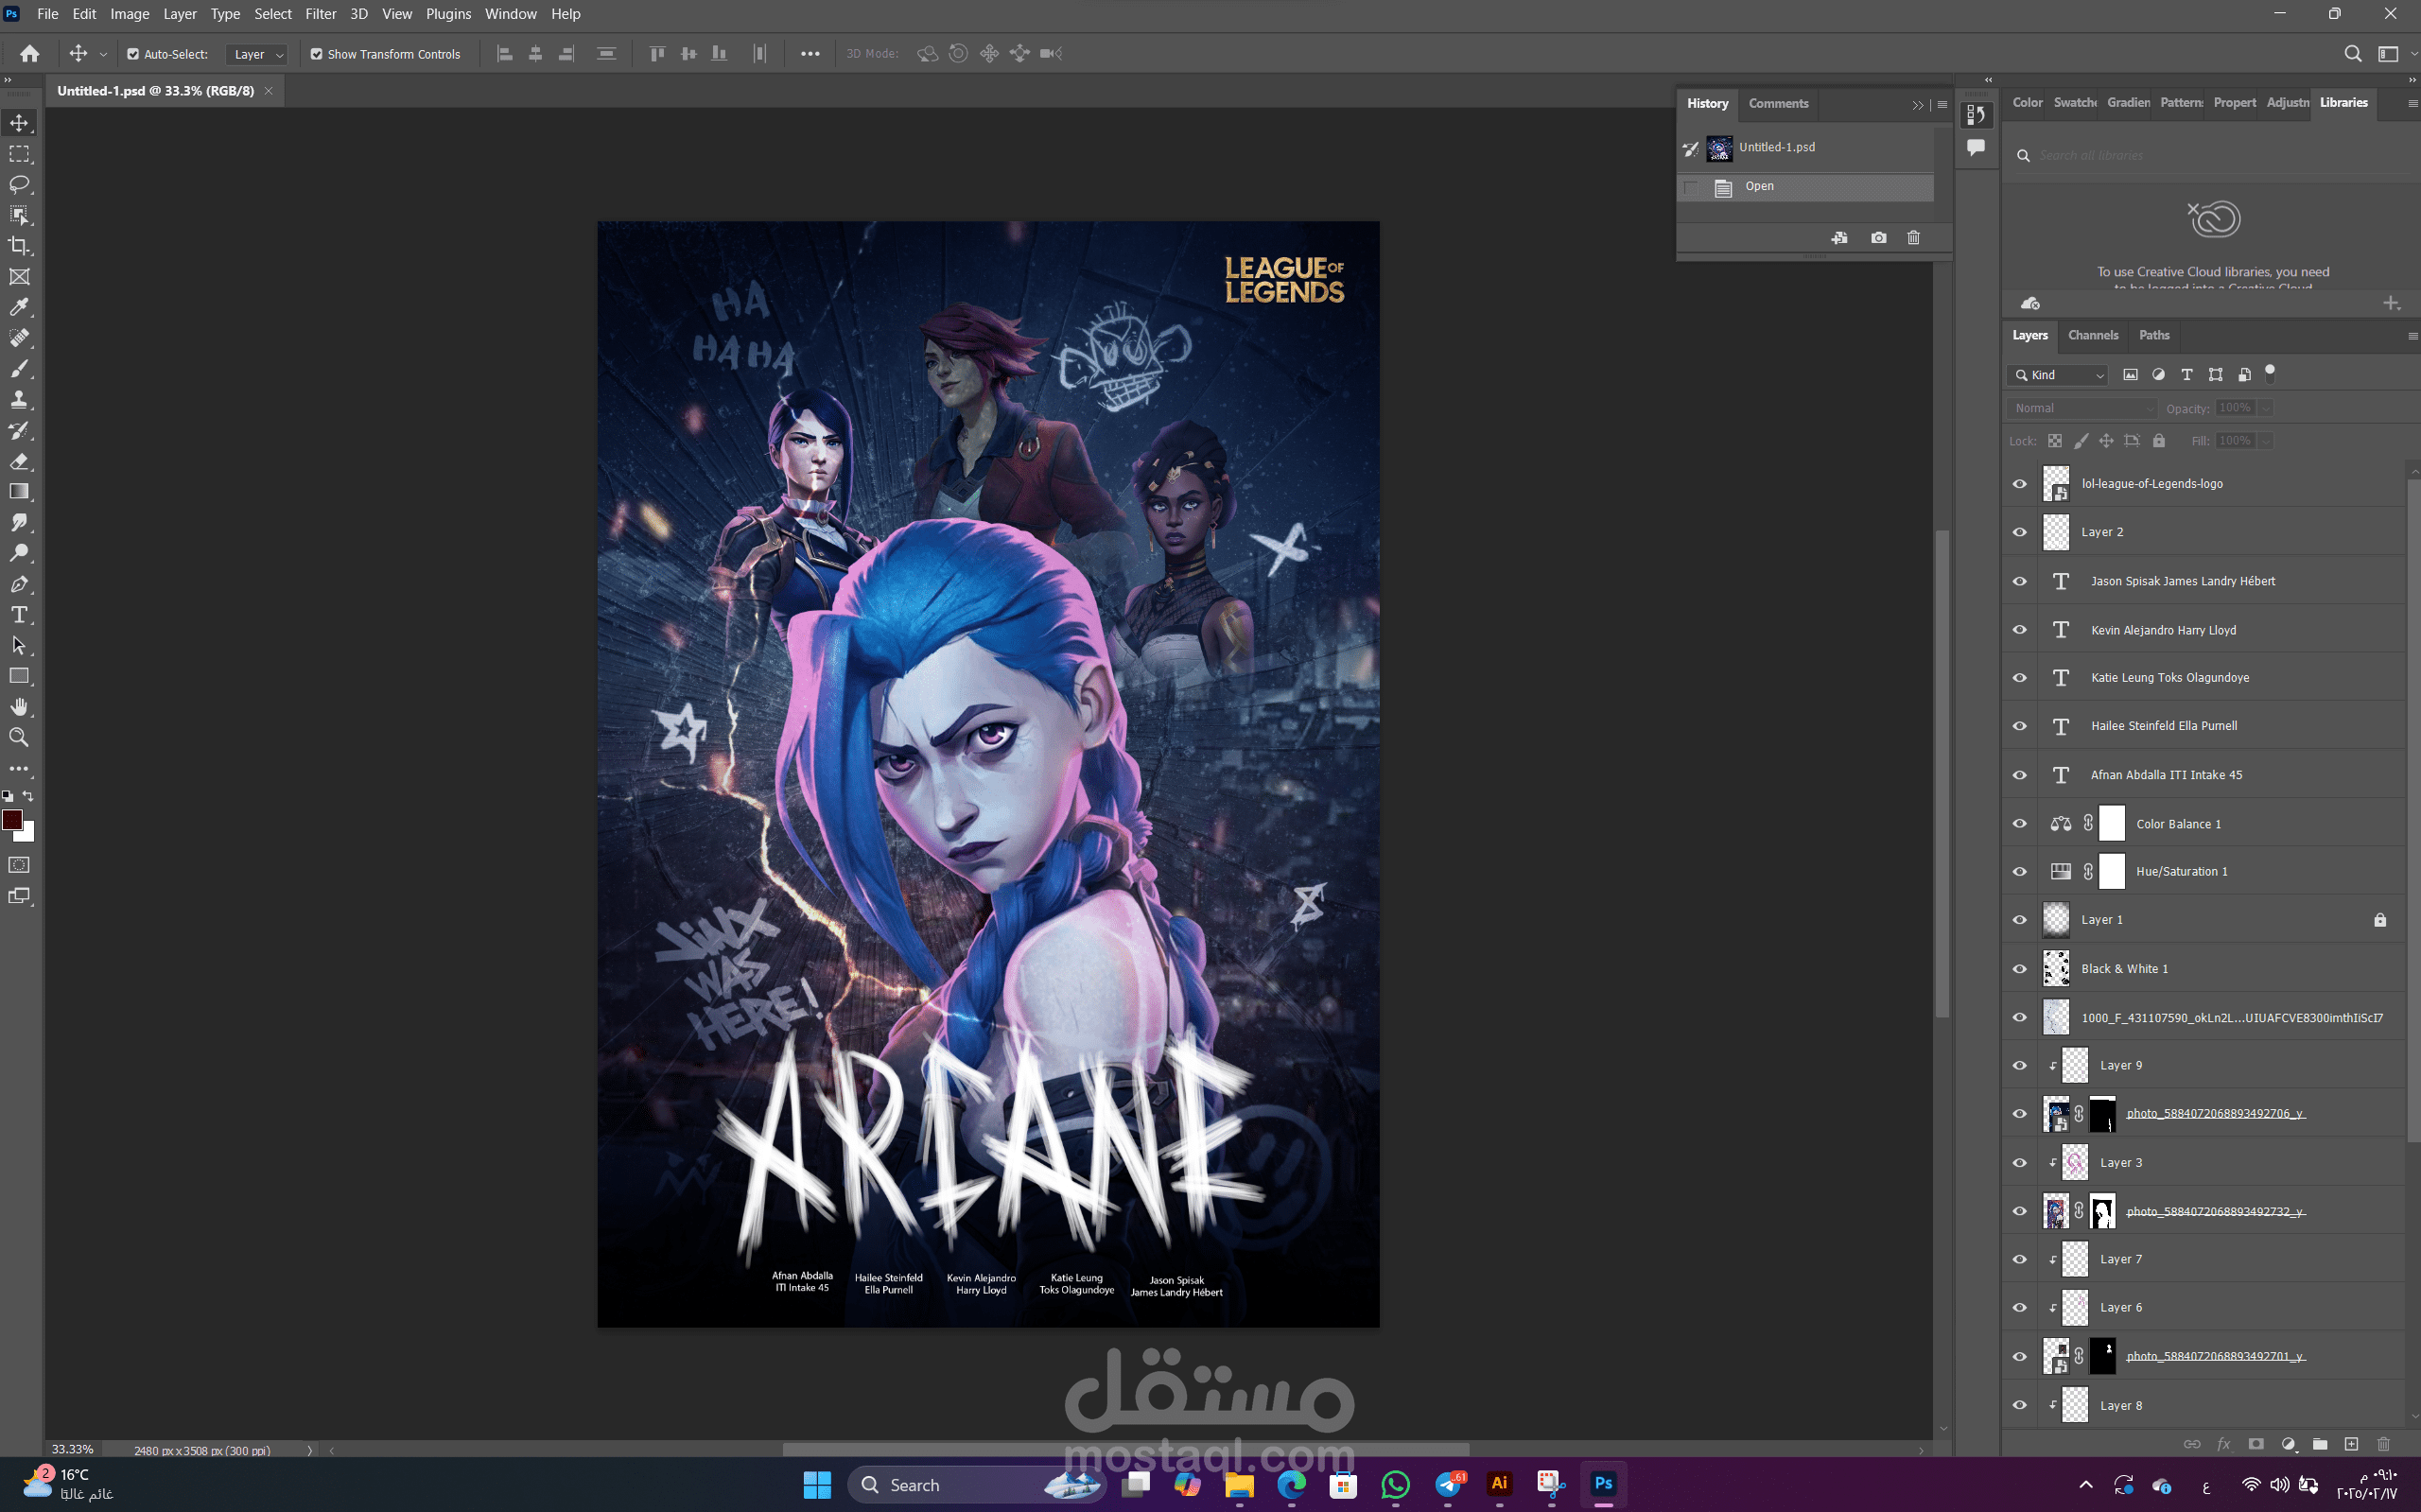Viewport: 2421px width, 1512px height.
Task: Toggle visibility of Layer 1
Action: (x=2019, y=920)
